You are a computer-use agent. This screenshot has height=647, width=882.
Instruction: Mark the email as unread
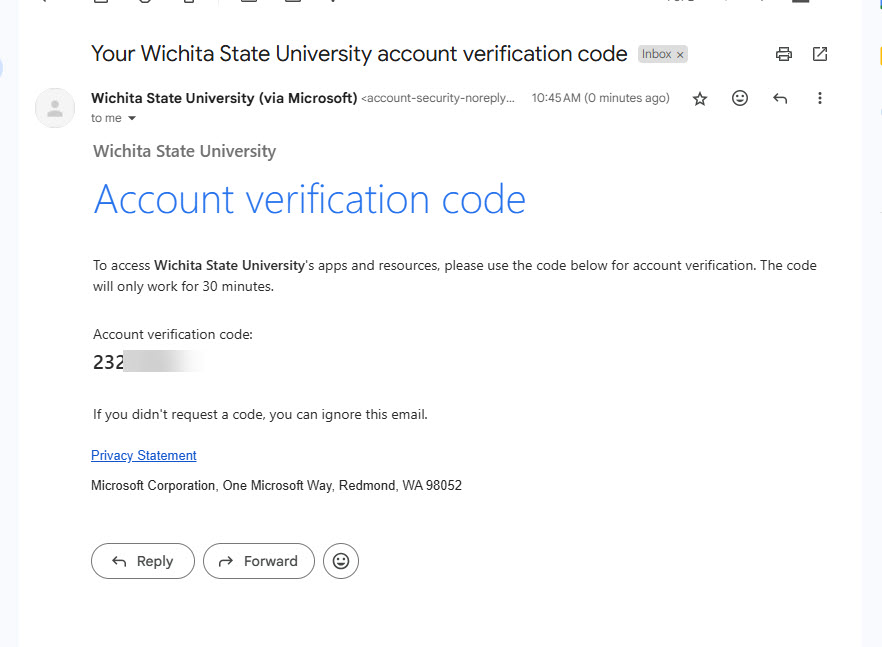click(x=248, y=3)
